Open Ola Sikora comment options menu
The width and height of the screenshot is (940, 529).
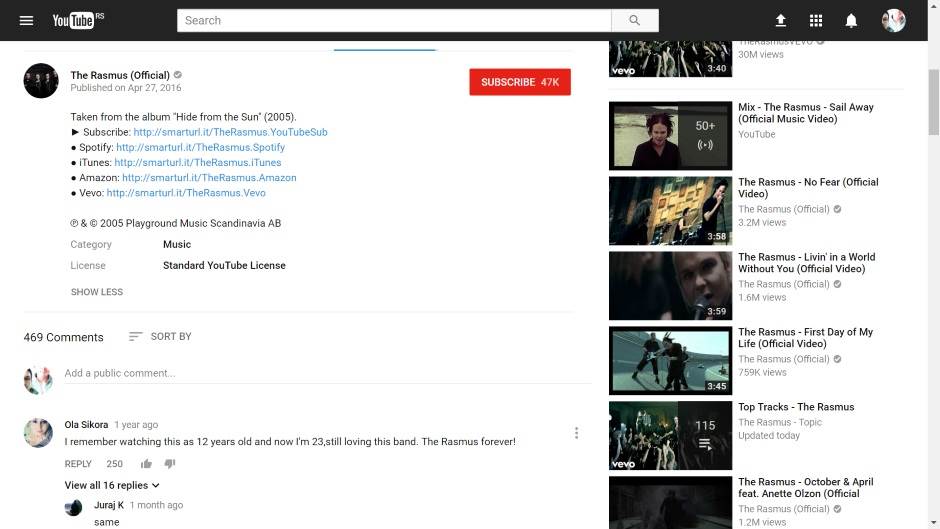576,433
